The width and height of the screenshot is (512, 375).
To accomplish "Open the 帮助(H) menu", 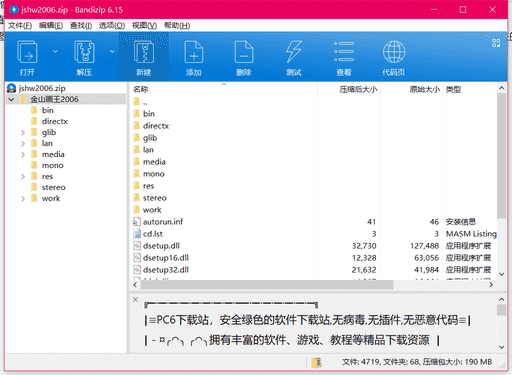I will (177, 26).
